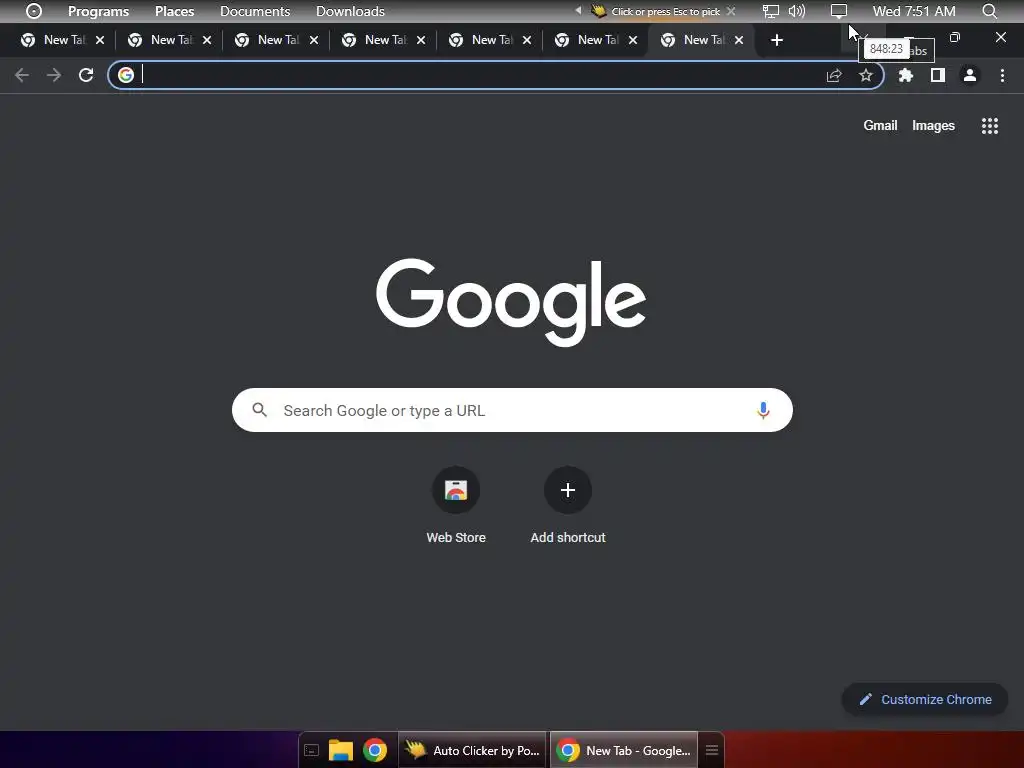The height and width of the screenshot is (768, 1024).
Task: Open the Places menu
Action: tap(174, 11)
